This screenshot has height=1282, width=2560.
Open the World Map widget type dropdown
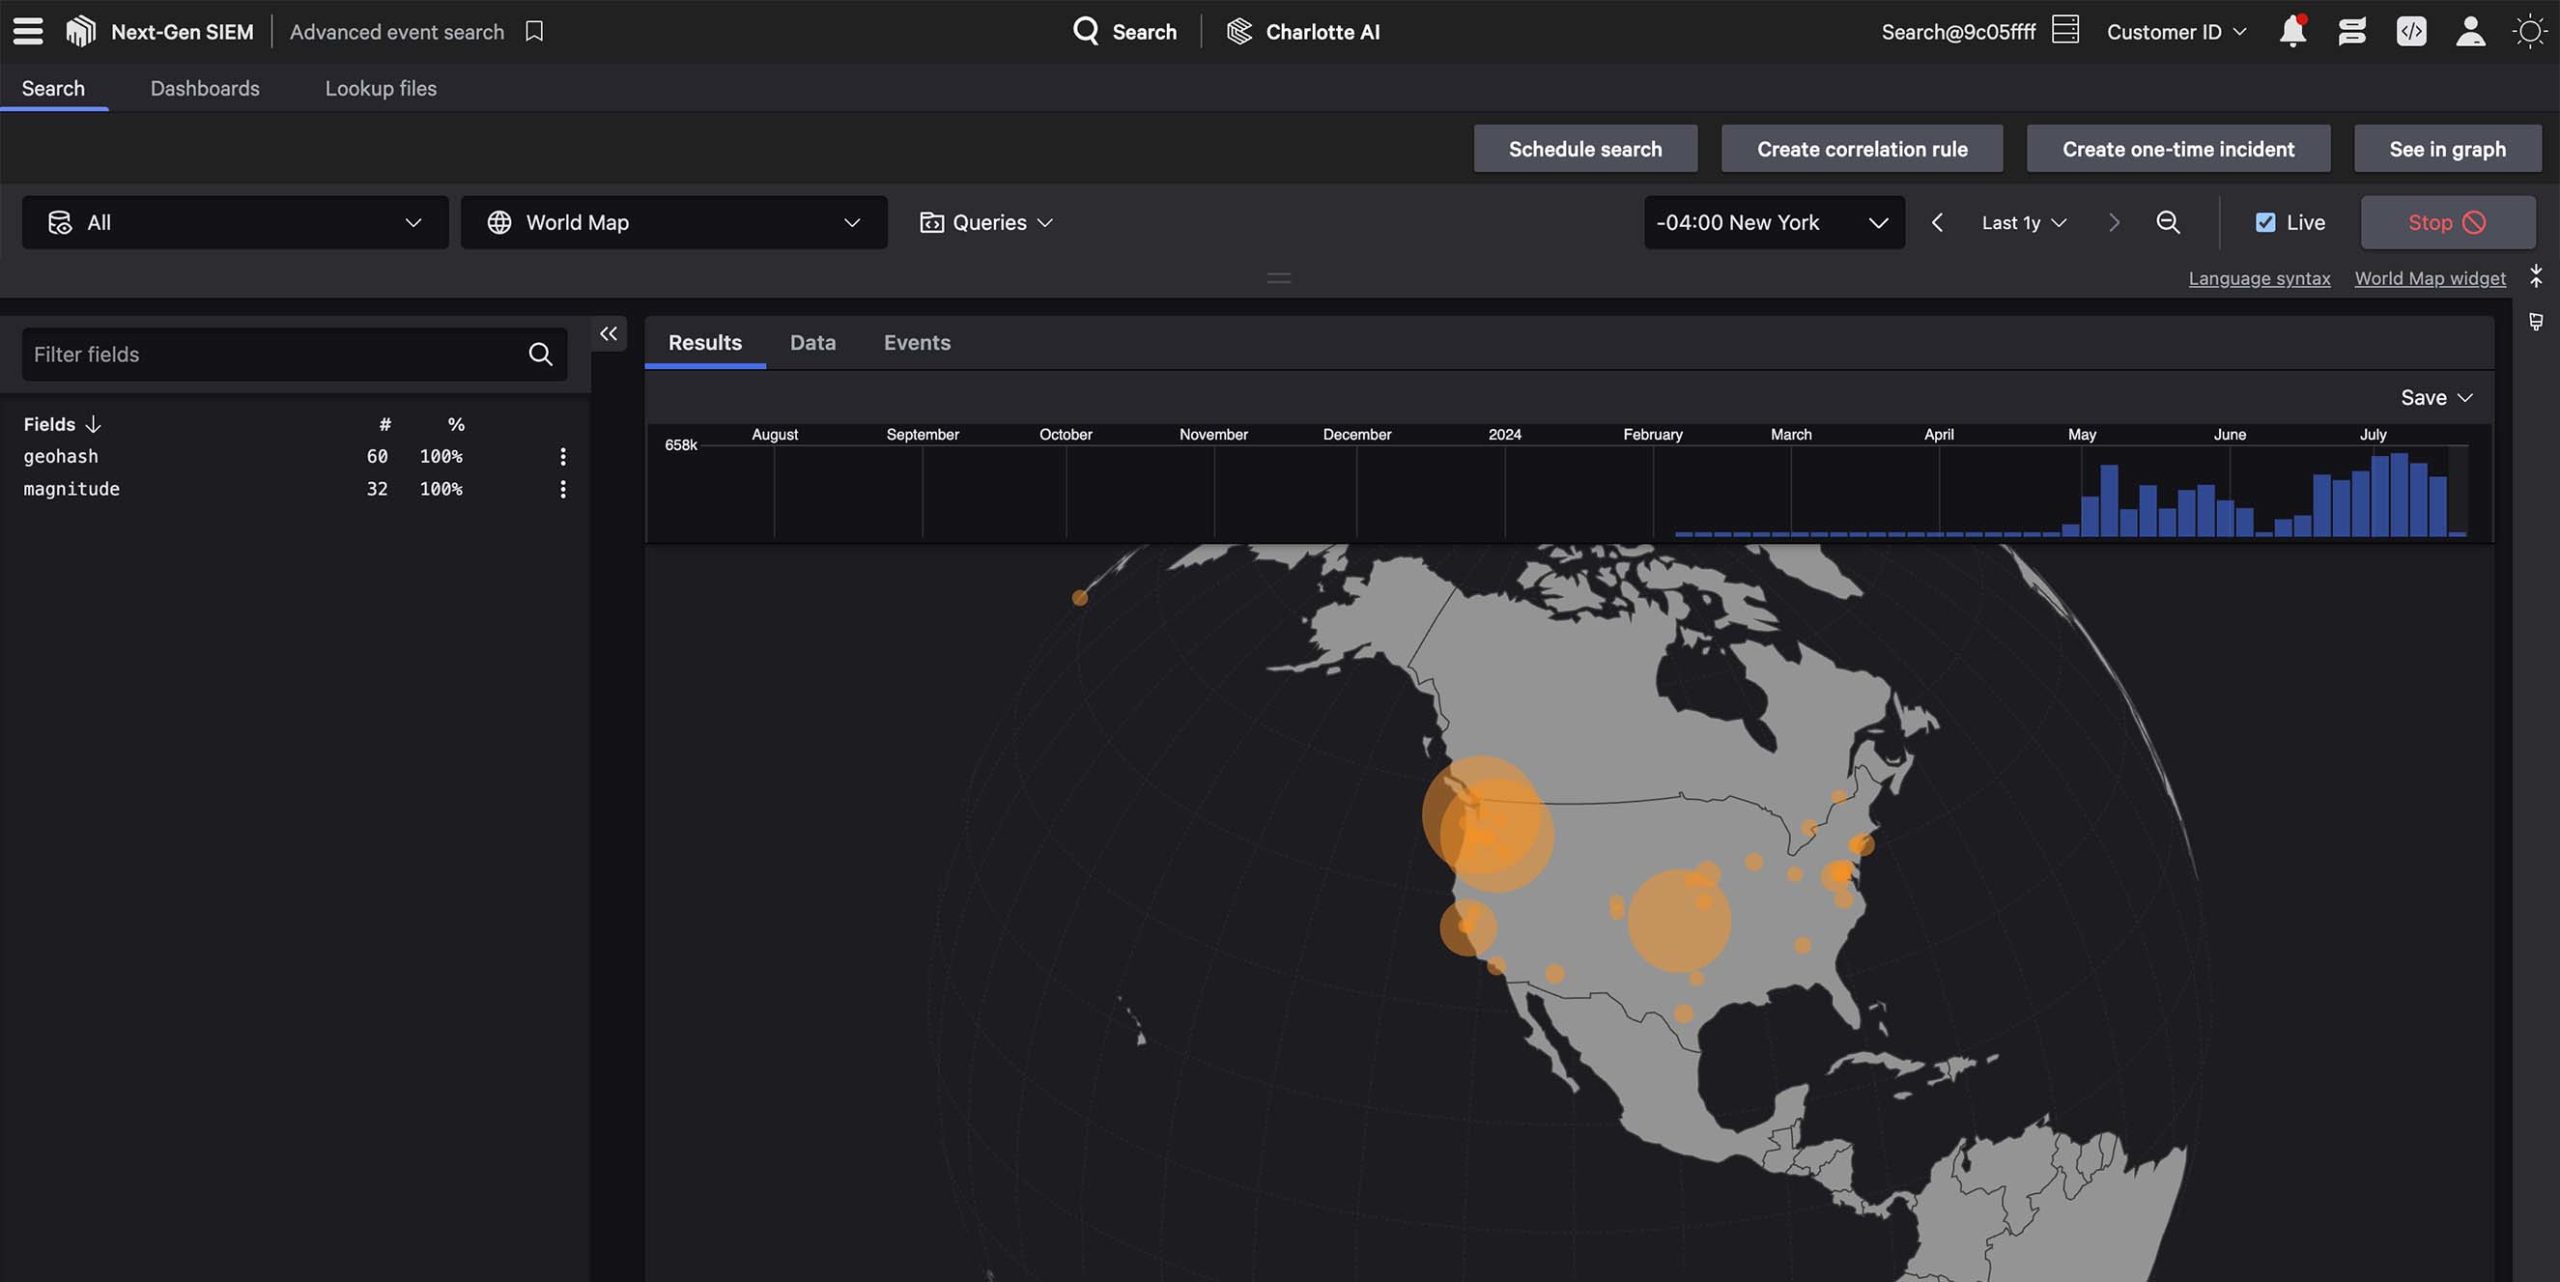point(673,222)
